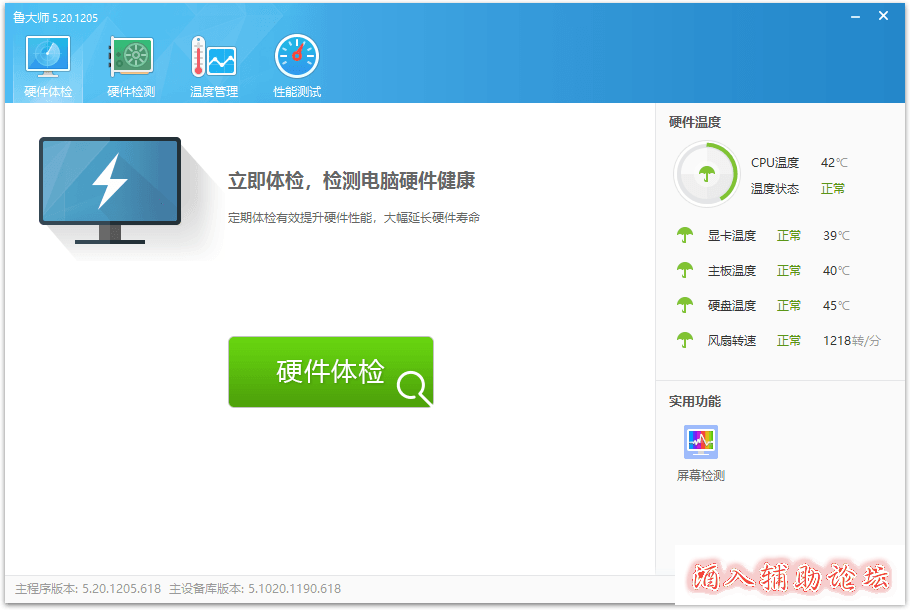
Task: Click the 主板温度 40℃ value
Action: 836,270
